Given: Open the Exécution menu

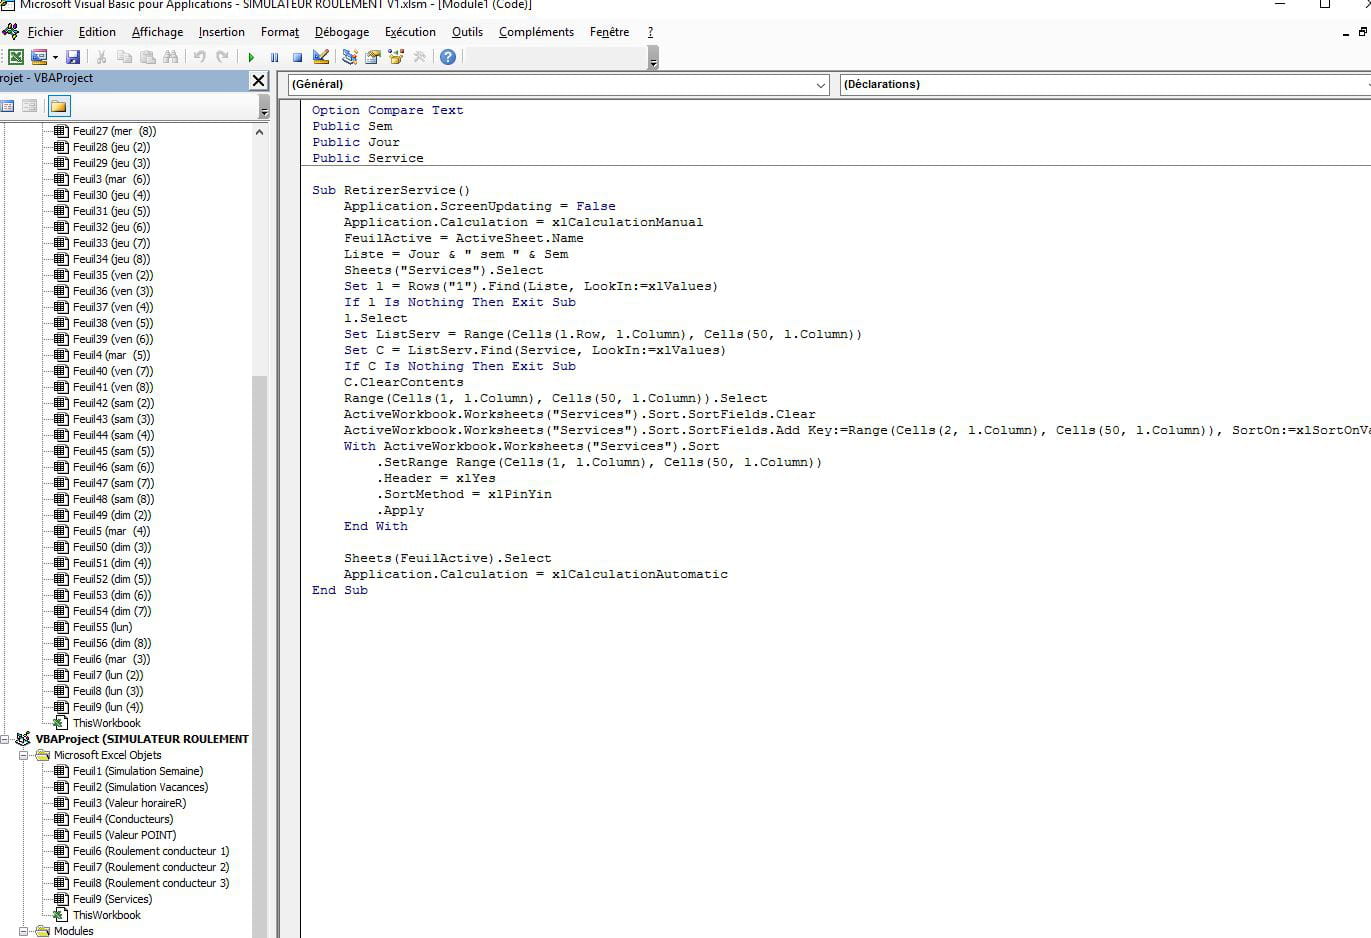Looking at the screenshot, I should [x=410, y=32].
